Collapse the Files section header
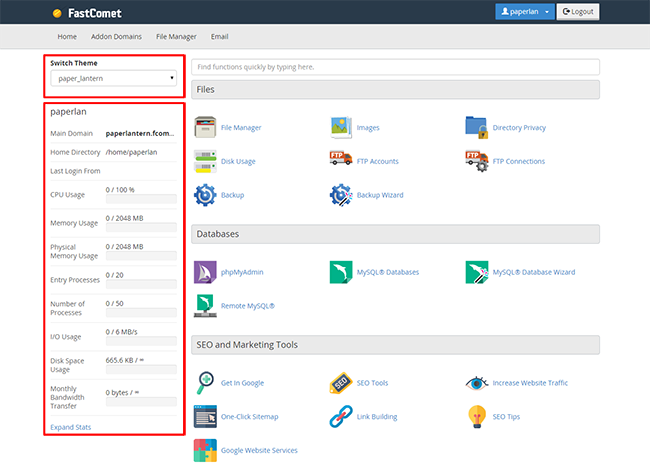 pyautogui.click(x=395, y=90)
